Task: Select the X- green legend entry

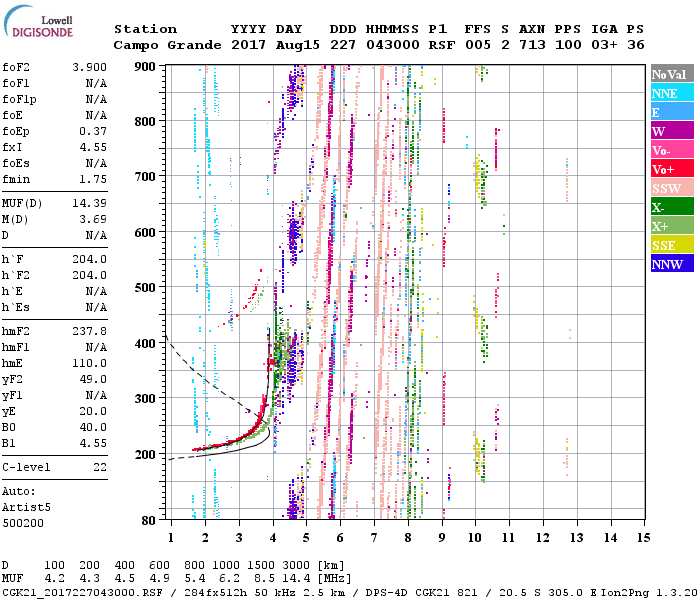Action: pyautogui.click(x=671, y=207)
